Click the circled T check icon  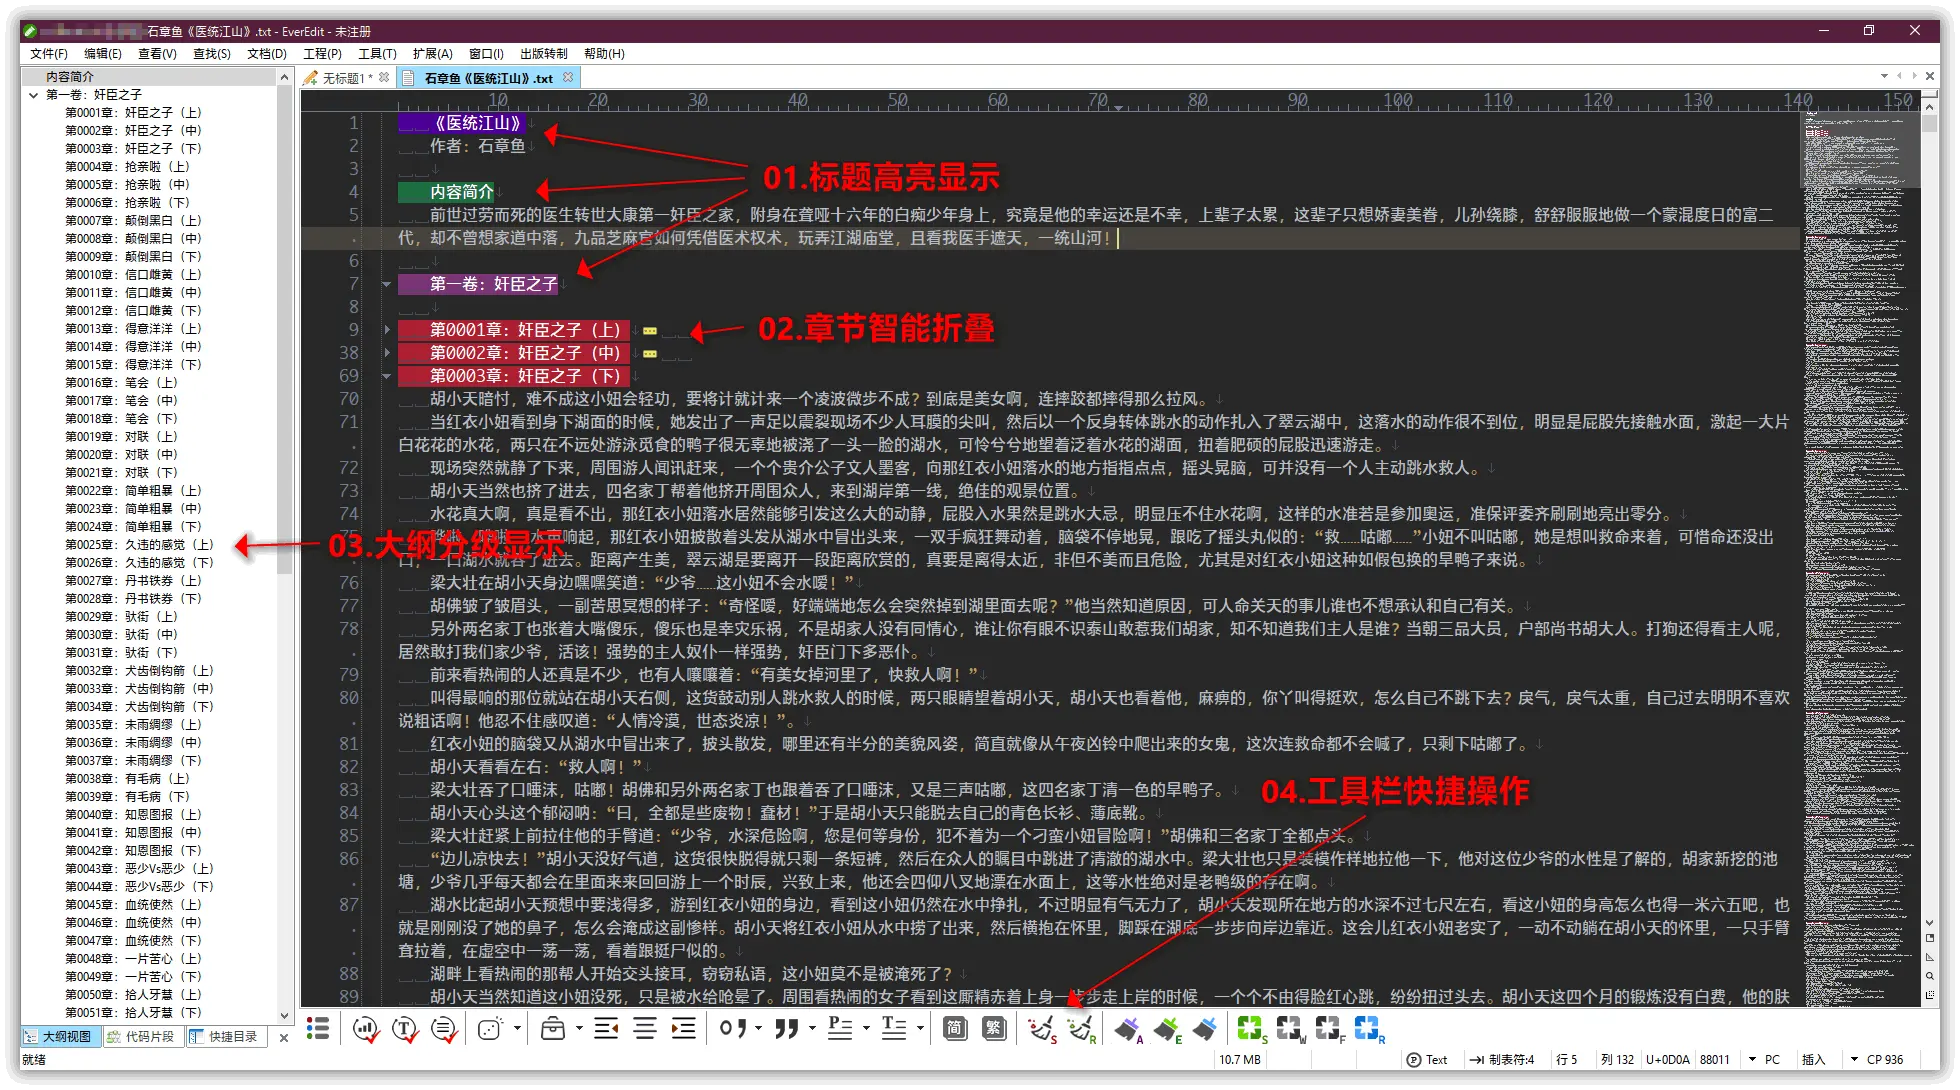click(405, 1029)
